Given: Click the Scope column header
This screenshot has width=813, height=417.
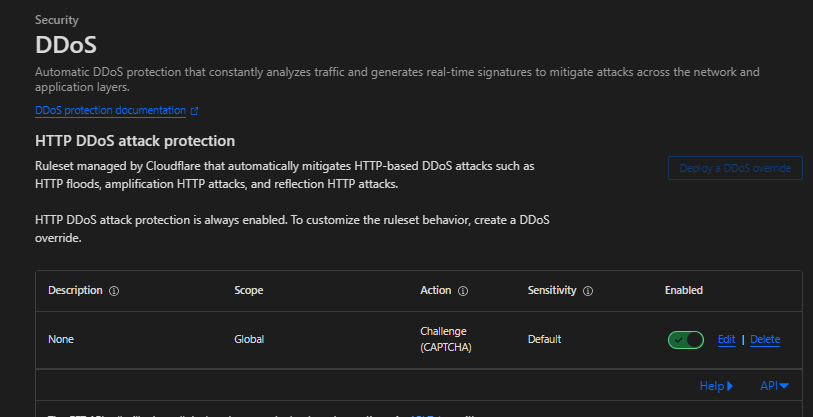Looking at the screenshot, I should coord(249,291).
